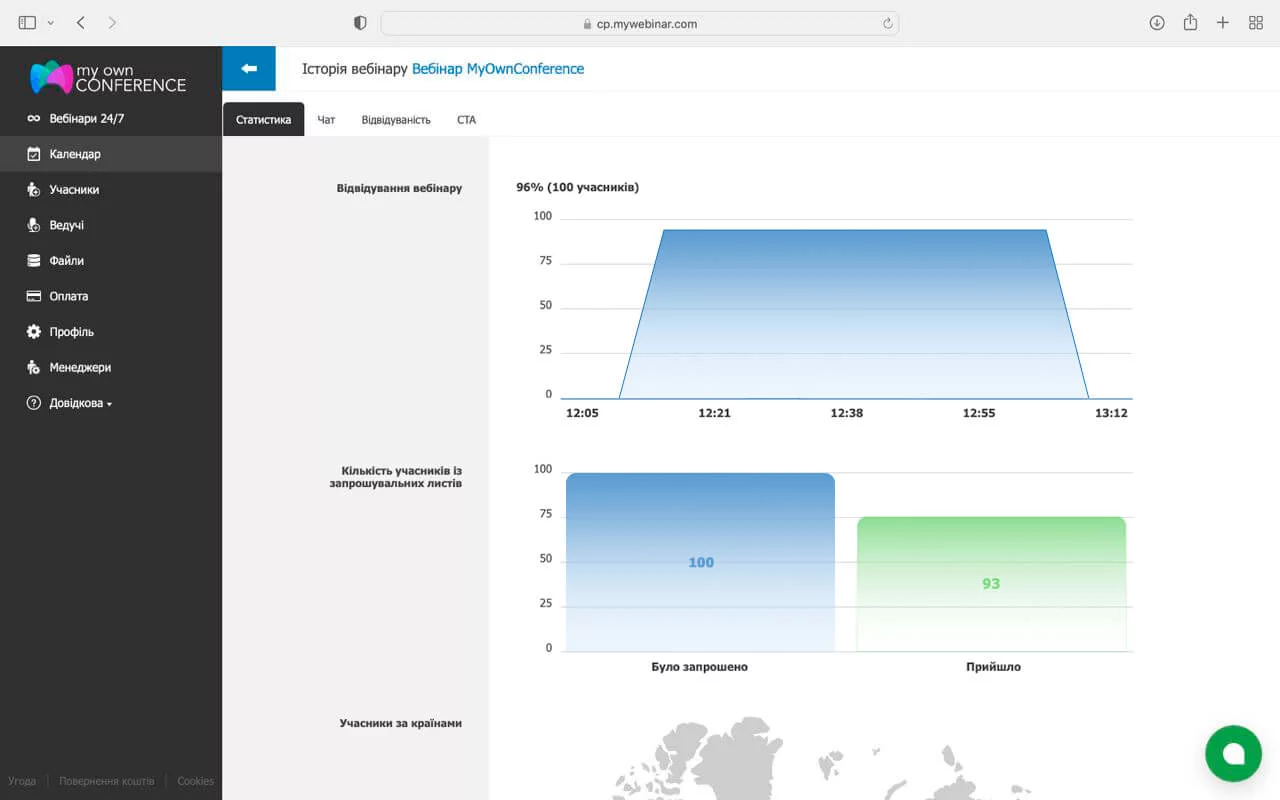
Task: Click the Profile gear icon
Action: [34, 332]
